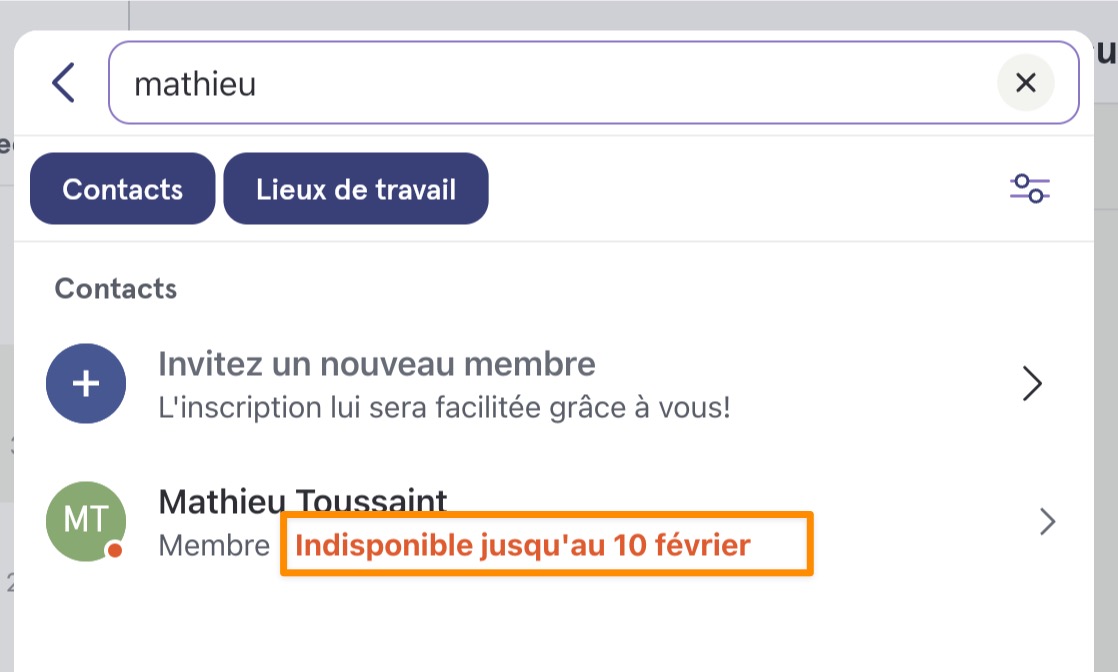Click the plus invite circle icon
The image size is (1118, 672).
click(x=86, y=384)
